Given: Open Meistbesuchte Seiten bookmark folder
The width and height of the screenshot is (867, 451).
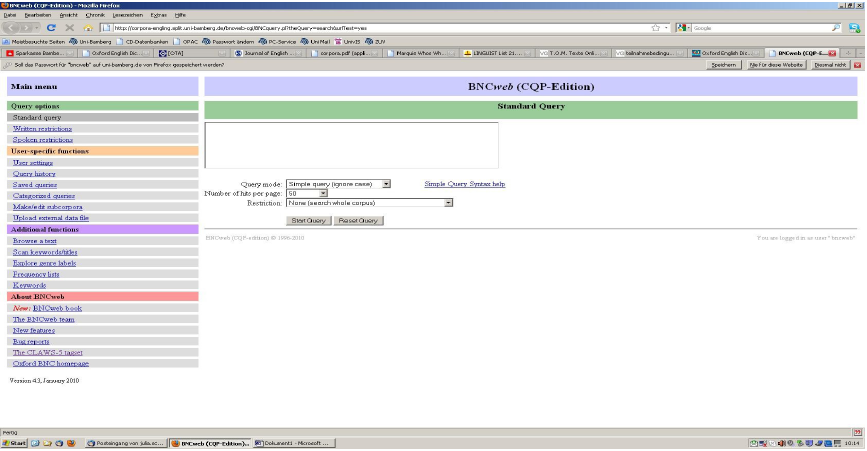Looking at the screenshot, I should [34, 41].
